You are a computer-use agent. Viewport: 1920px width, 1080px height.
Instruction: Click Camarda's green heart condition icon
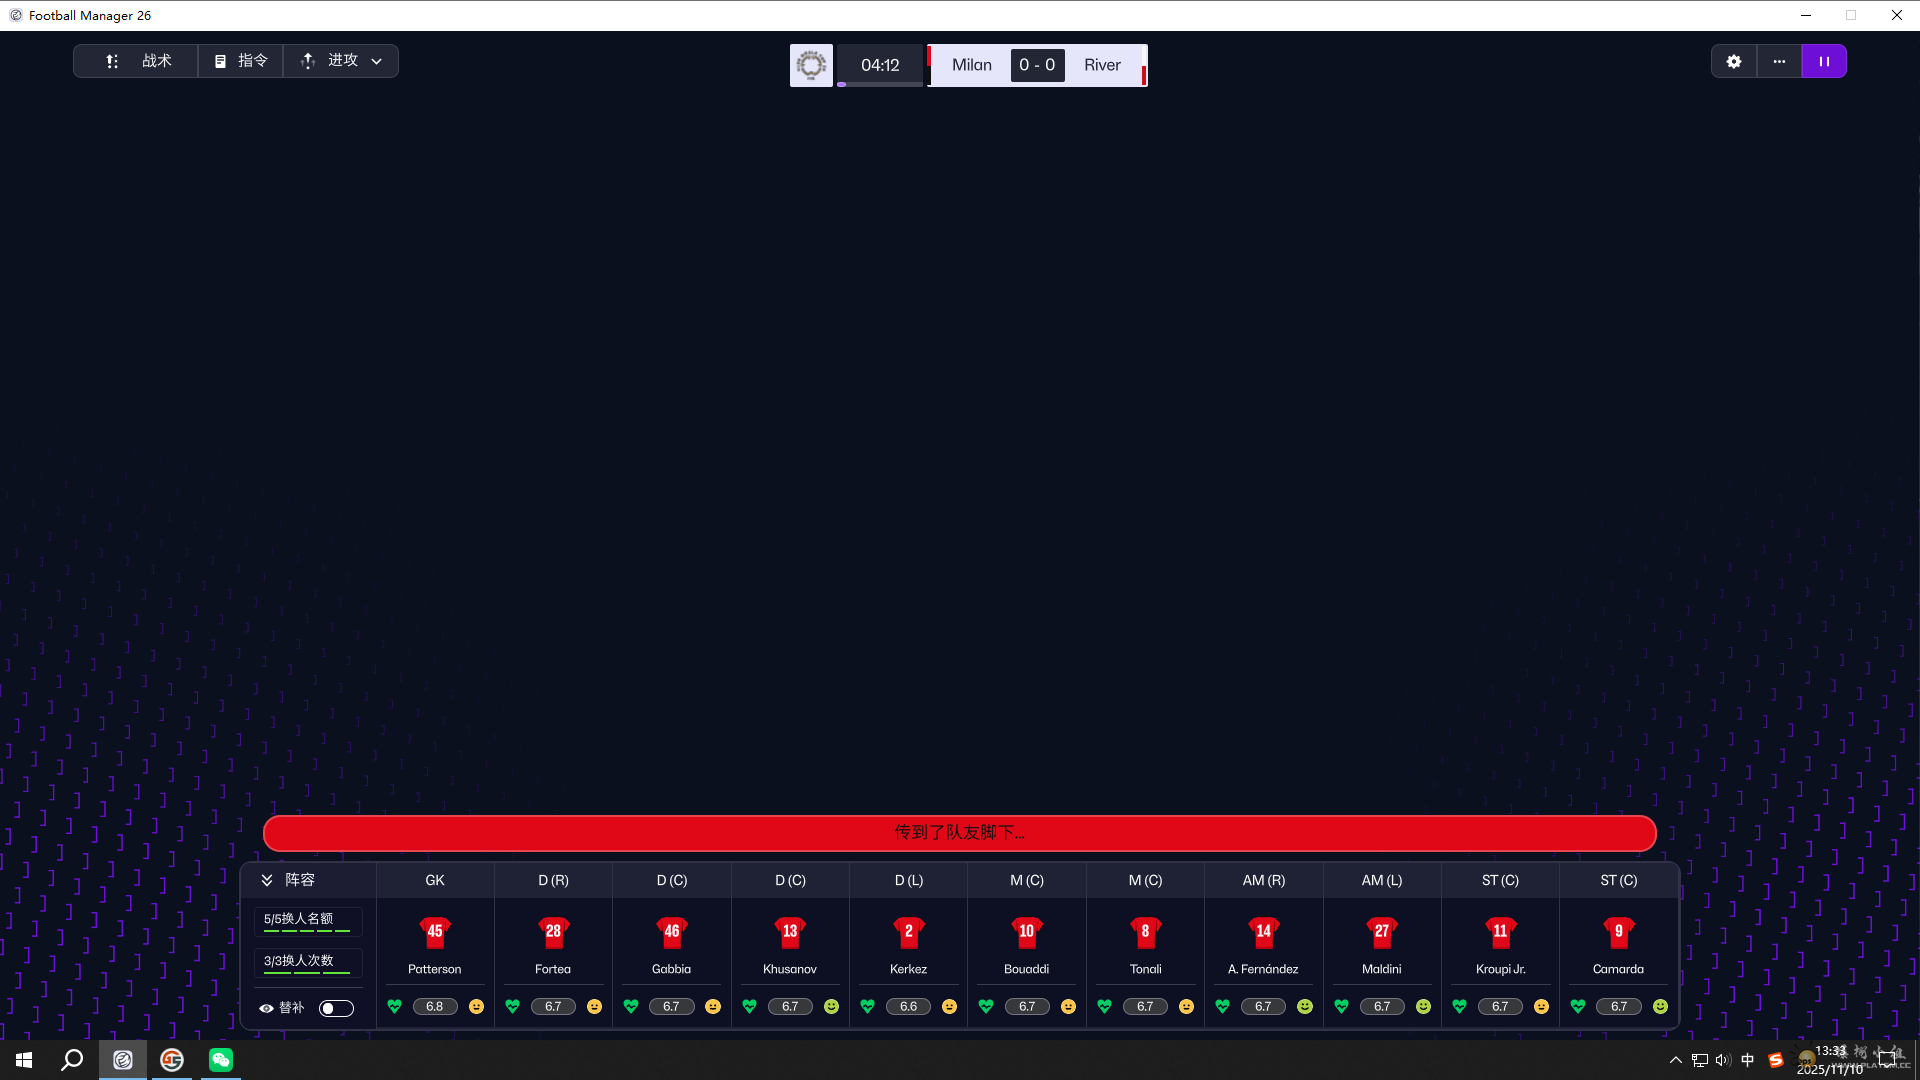pos(1578,1006)
